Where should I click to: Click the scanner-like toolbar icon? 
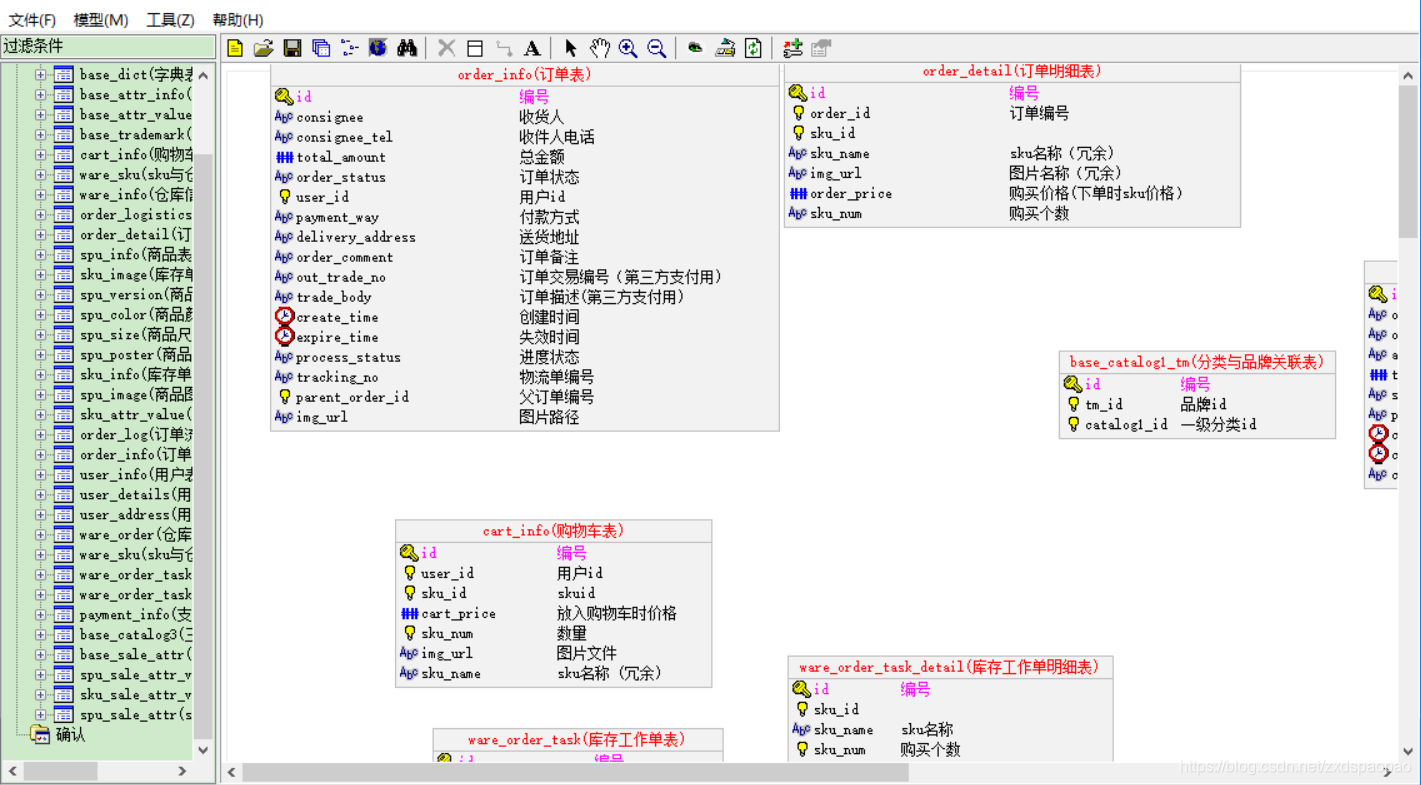(725, 48)
